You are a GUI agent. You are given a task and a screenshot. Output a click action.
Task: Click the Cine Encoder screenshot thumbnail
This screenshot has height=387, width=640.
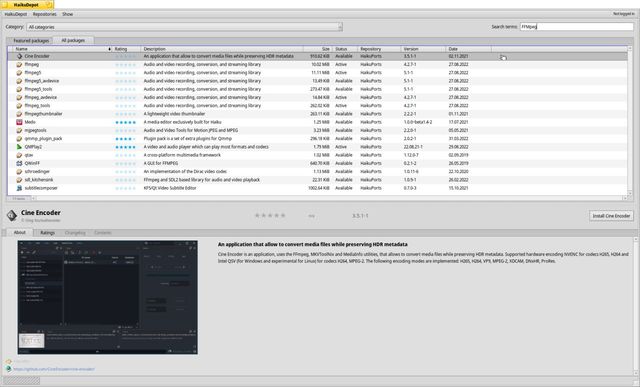point(108,297)
